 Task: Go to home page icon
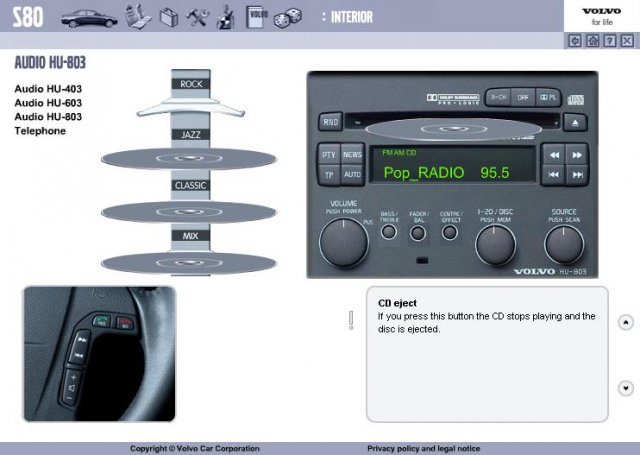point(593,41)
